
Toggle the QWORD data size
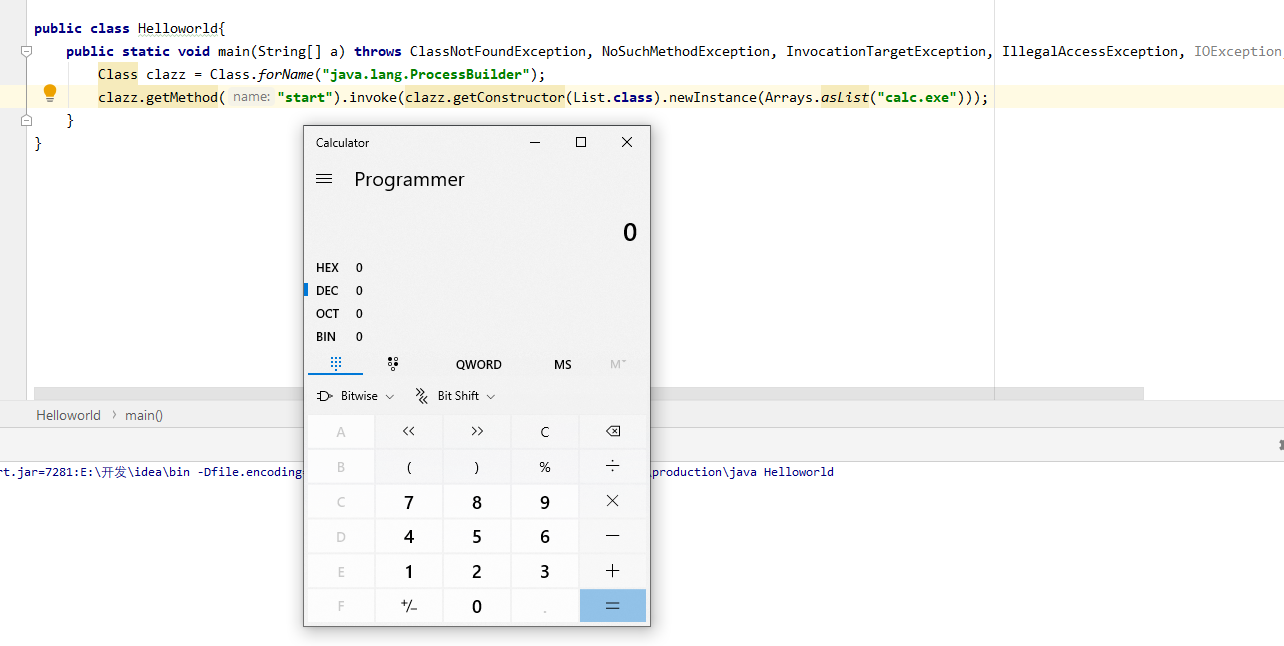tap(478, 365)
